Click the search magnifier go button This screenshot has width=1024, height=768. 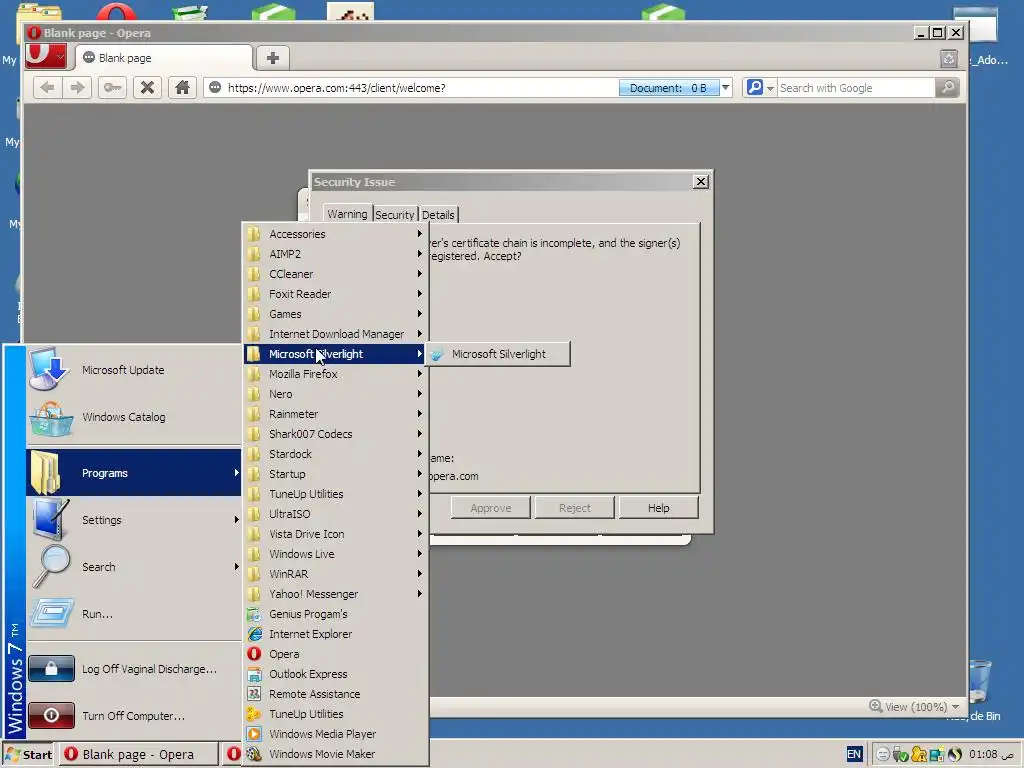948,88
